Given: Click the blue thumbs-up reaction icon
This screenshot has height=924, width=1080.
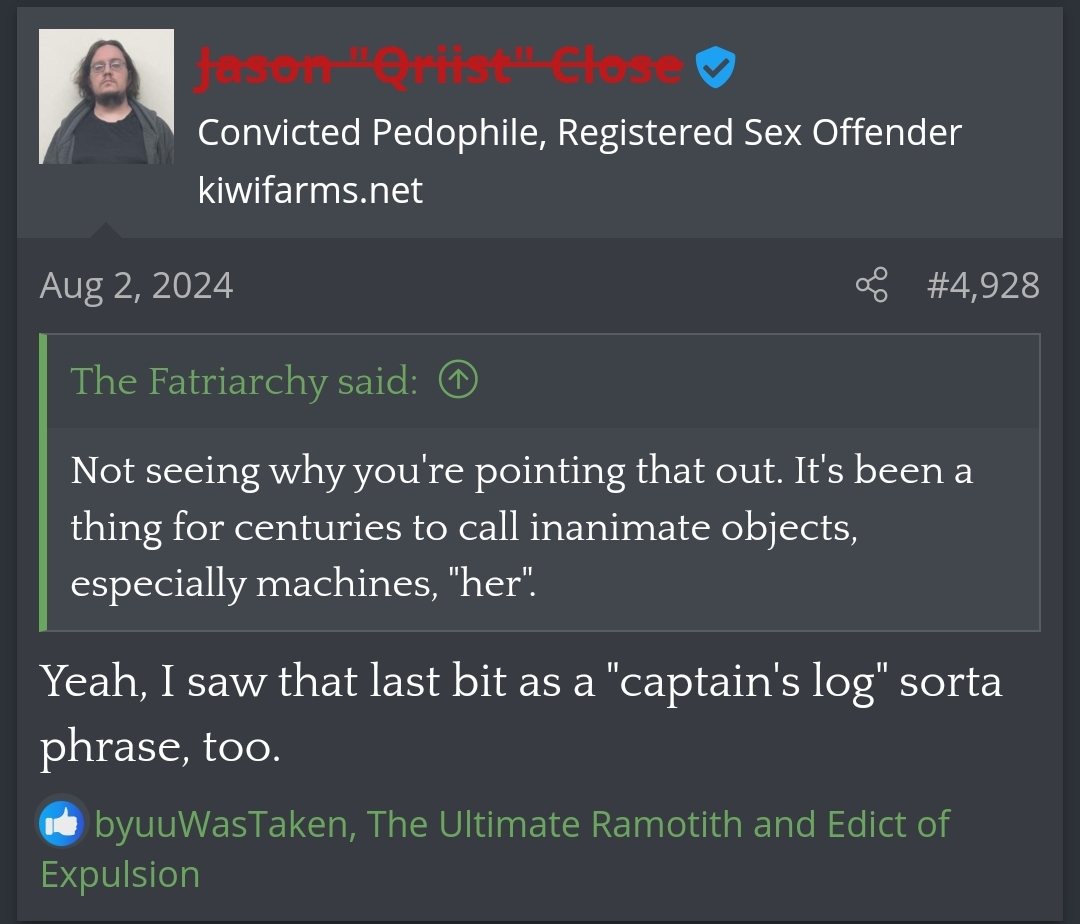Looking at the screenshot, I should 62,824.
